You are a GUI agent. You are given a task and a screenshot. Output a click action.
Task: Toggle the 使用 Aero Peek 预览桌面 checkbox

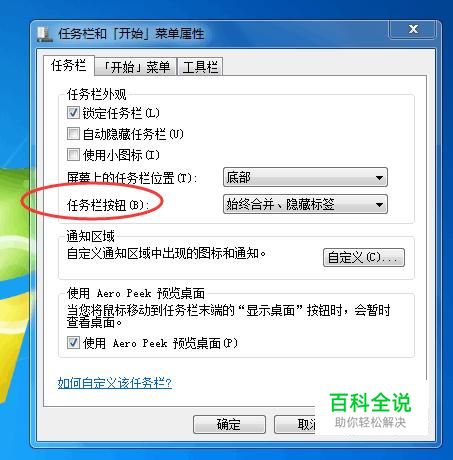tap(73, 343)
